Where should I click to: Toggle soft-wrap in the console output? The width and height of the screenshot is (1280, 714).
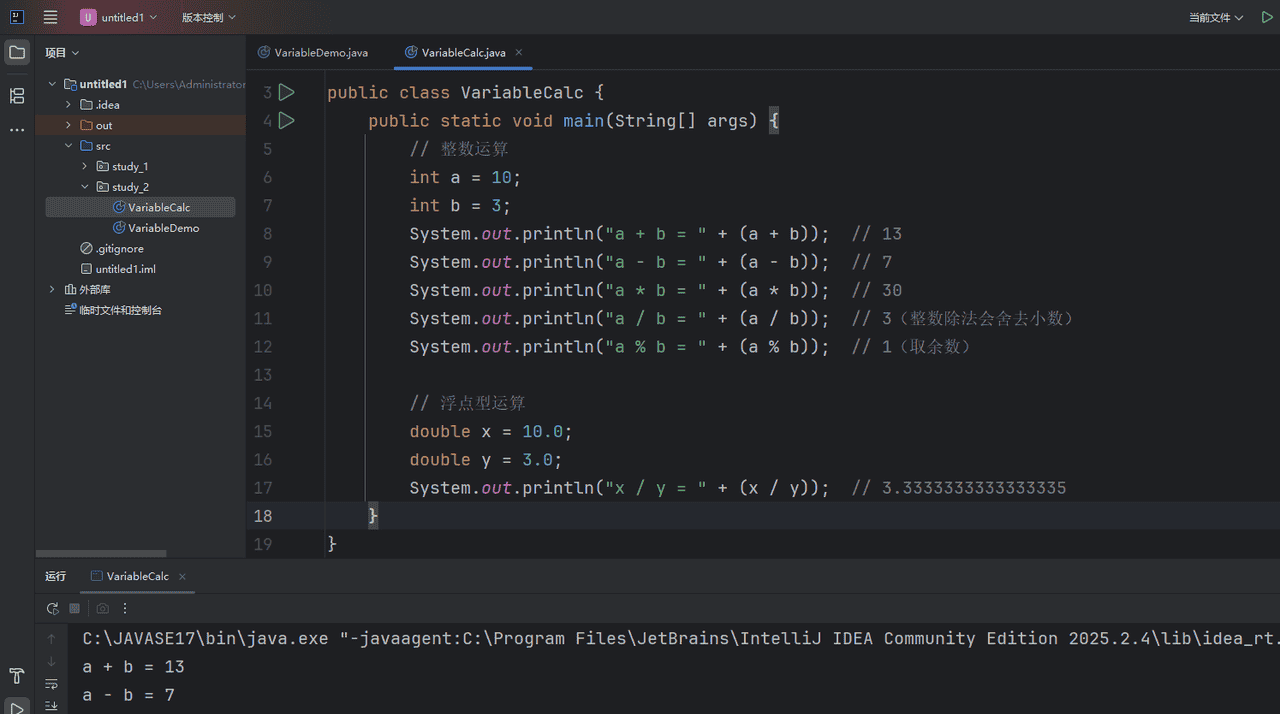point(51,684)
